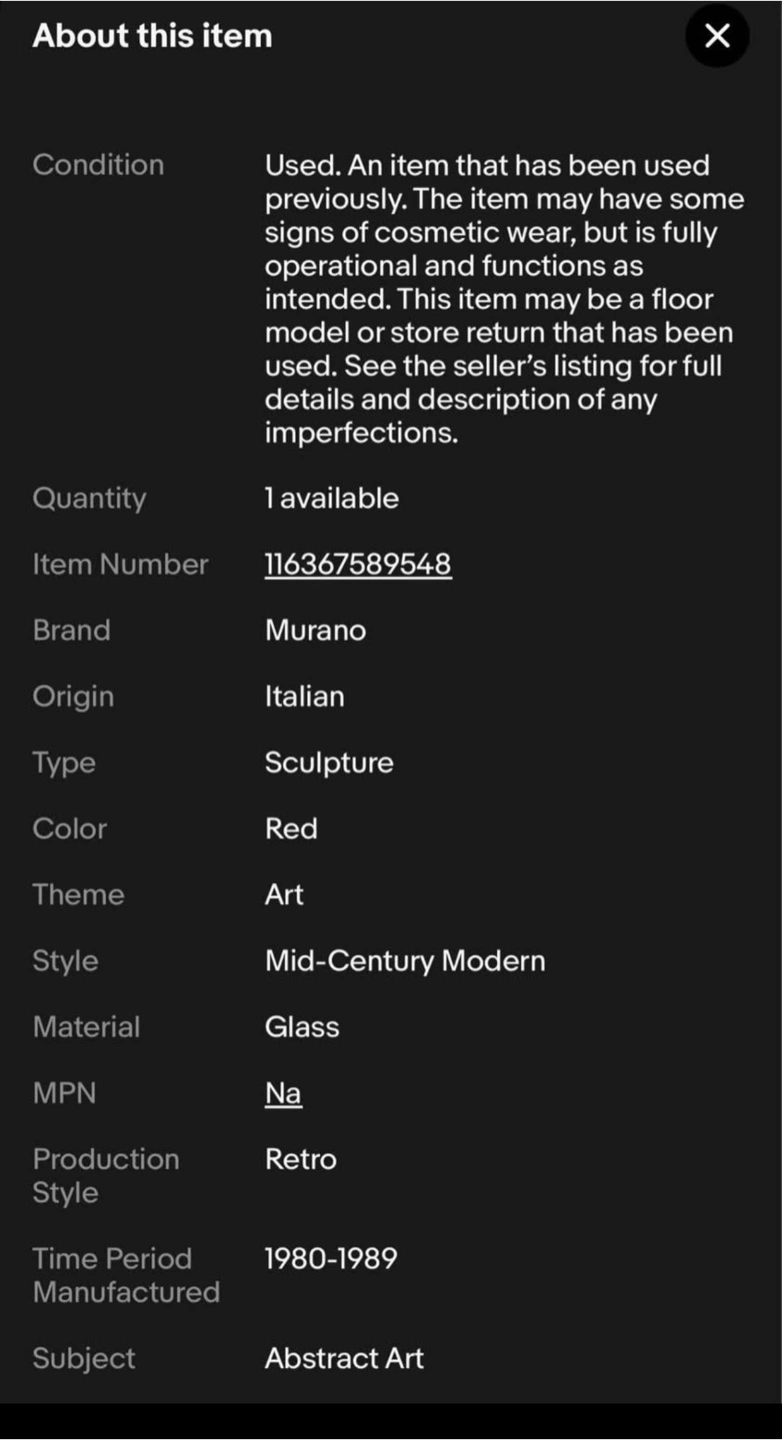This screenshot has width=782, height=1440.
Task: Select the Murano brand value
Action: point(315,630)
